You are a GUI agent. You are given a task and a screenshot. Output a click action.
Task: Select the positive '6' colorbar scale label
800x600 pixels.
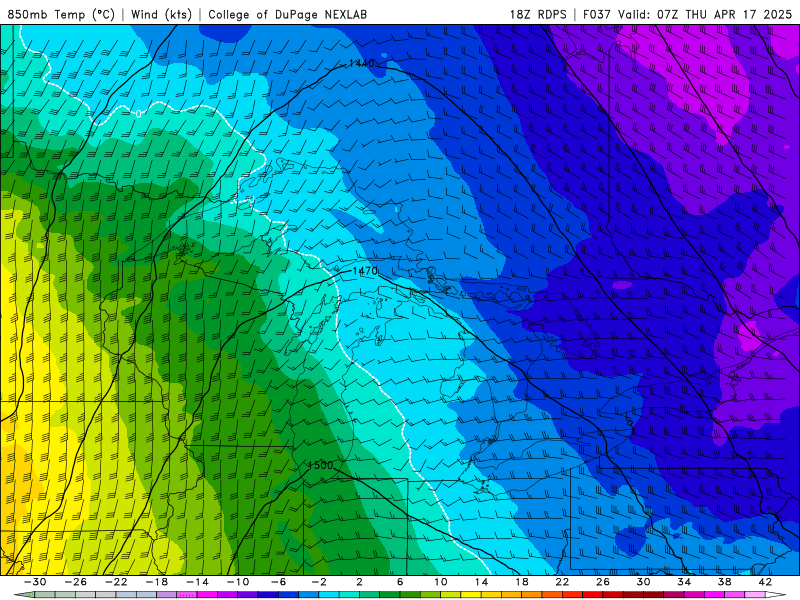tap(400, 582)
